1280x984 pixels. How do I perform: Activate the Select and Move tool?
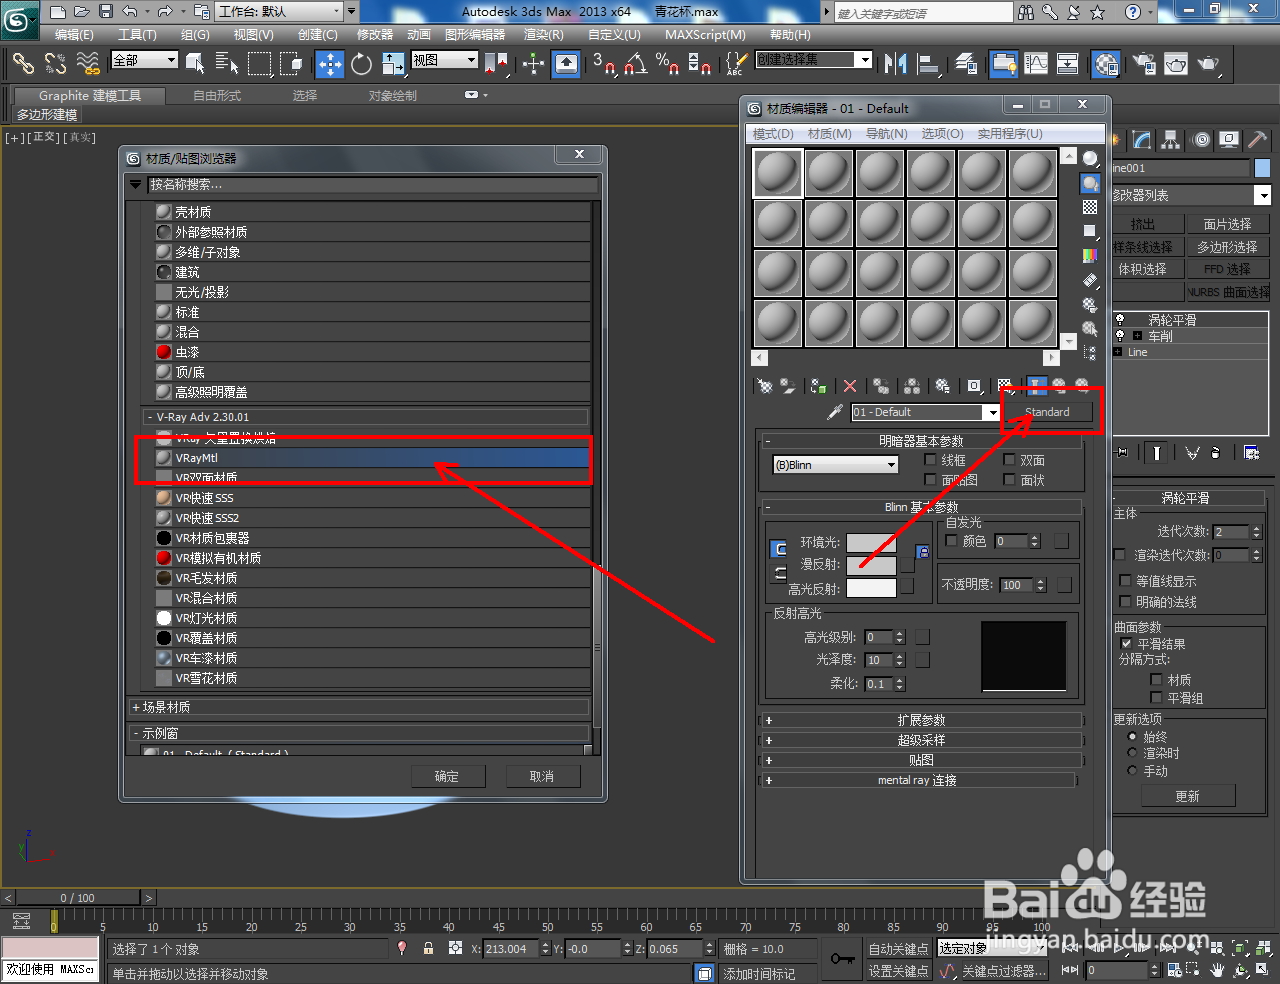tap(329, 64)
